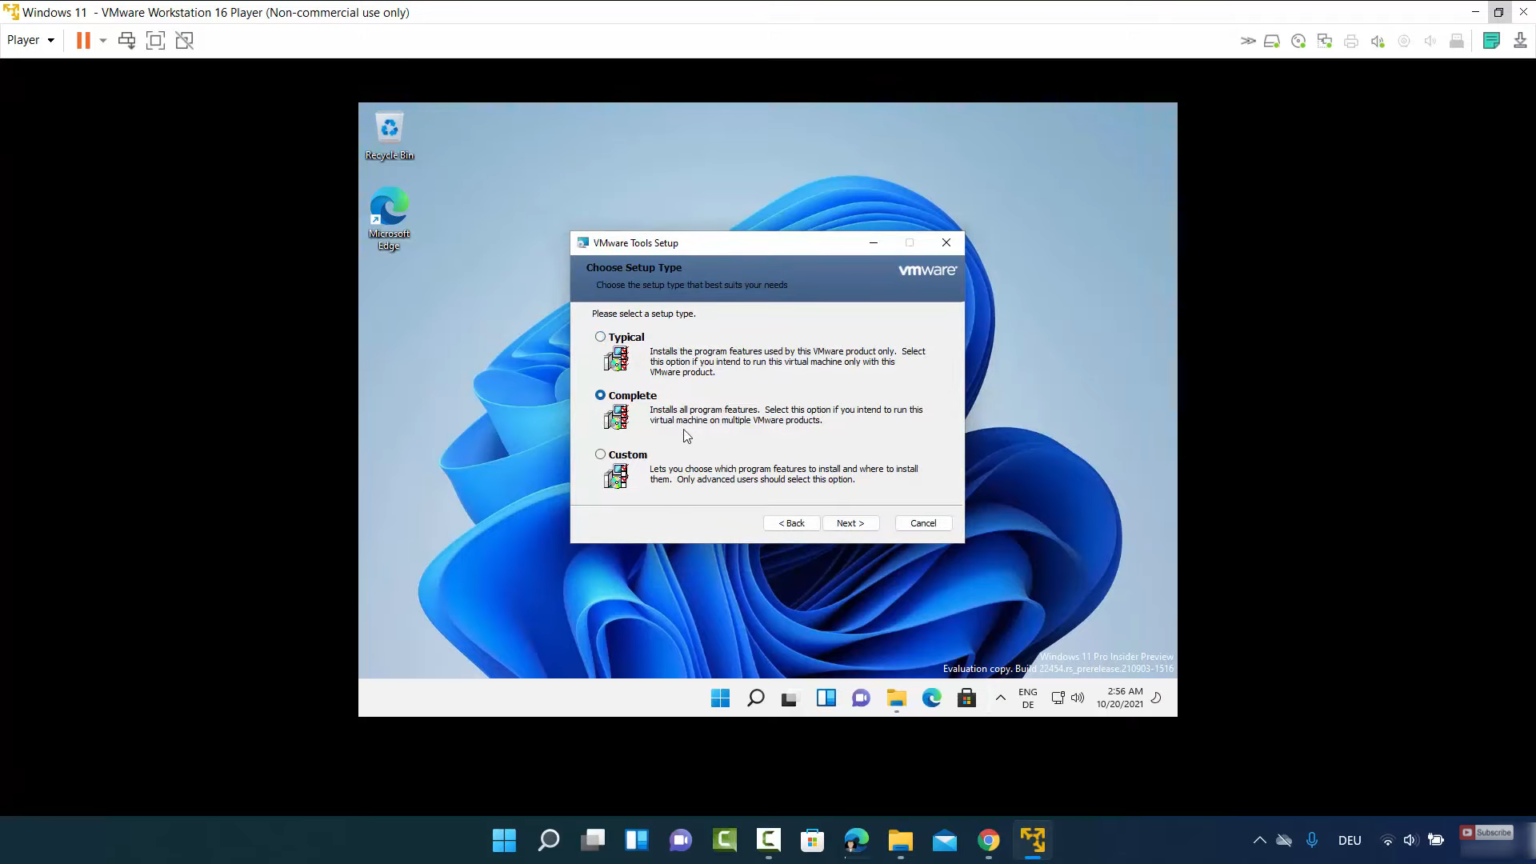Image resolution: width=1536 pixels, height=864 pixels.
Task: Cancel the VMware Tools Setup
Action: tap(923, 523)
